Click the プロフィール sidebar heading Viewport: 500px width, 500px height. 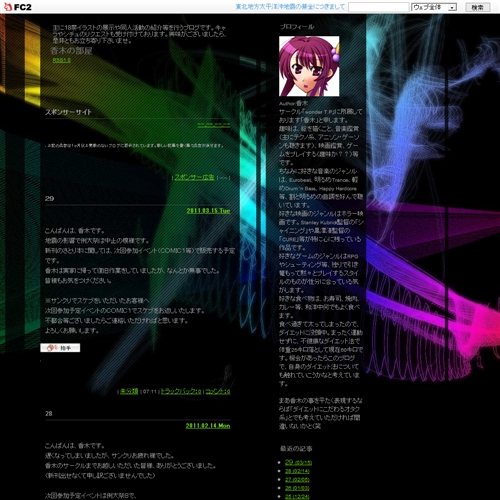(x=297, y=27)
